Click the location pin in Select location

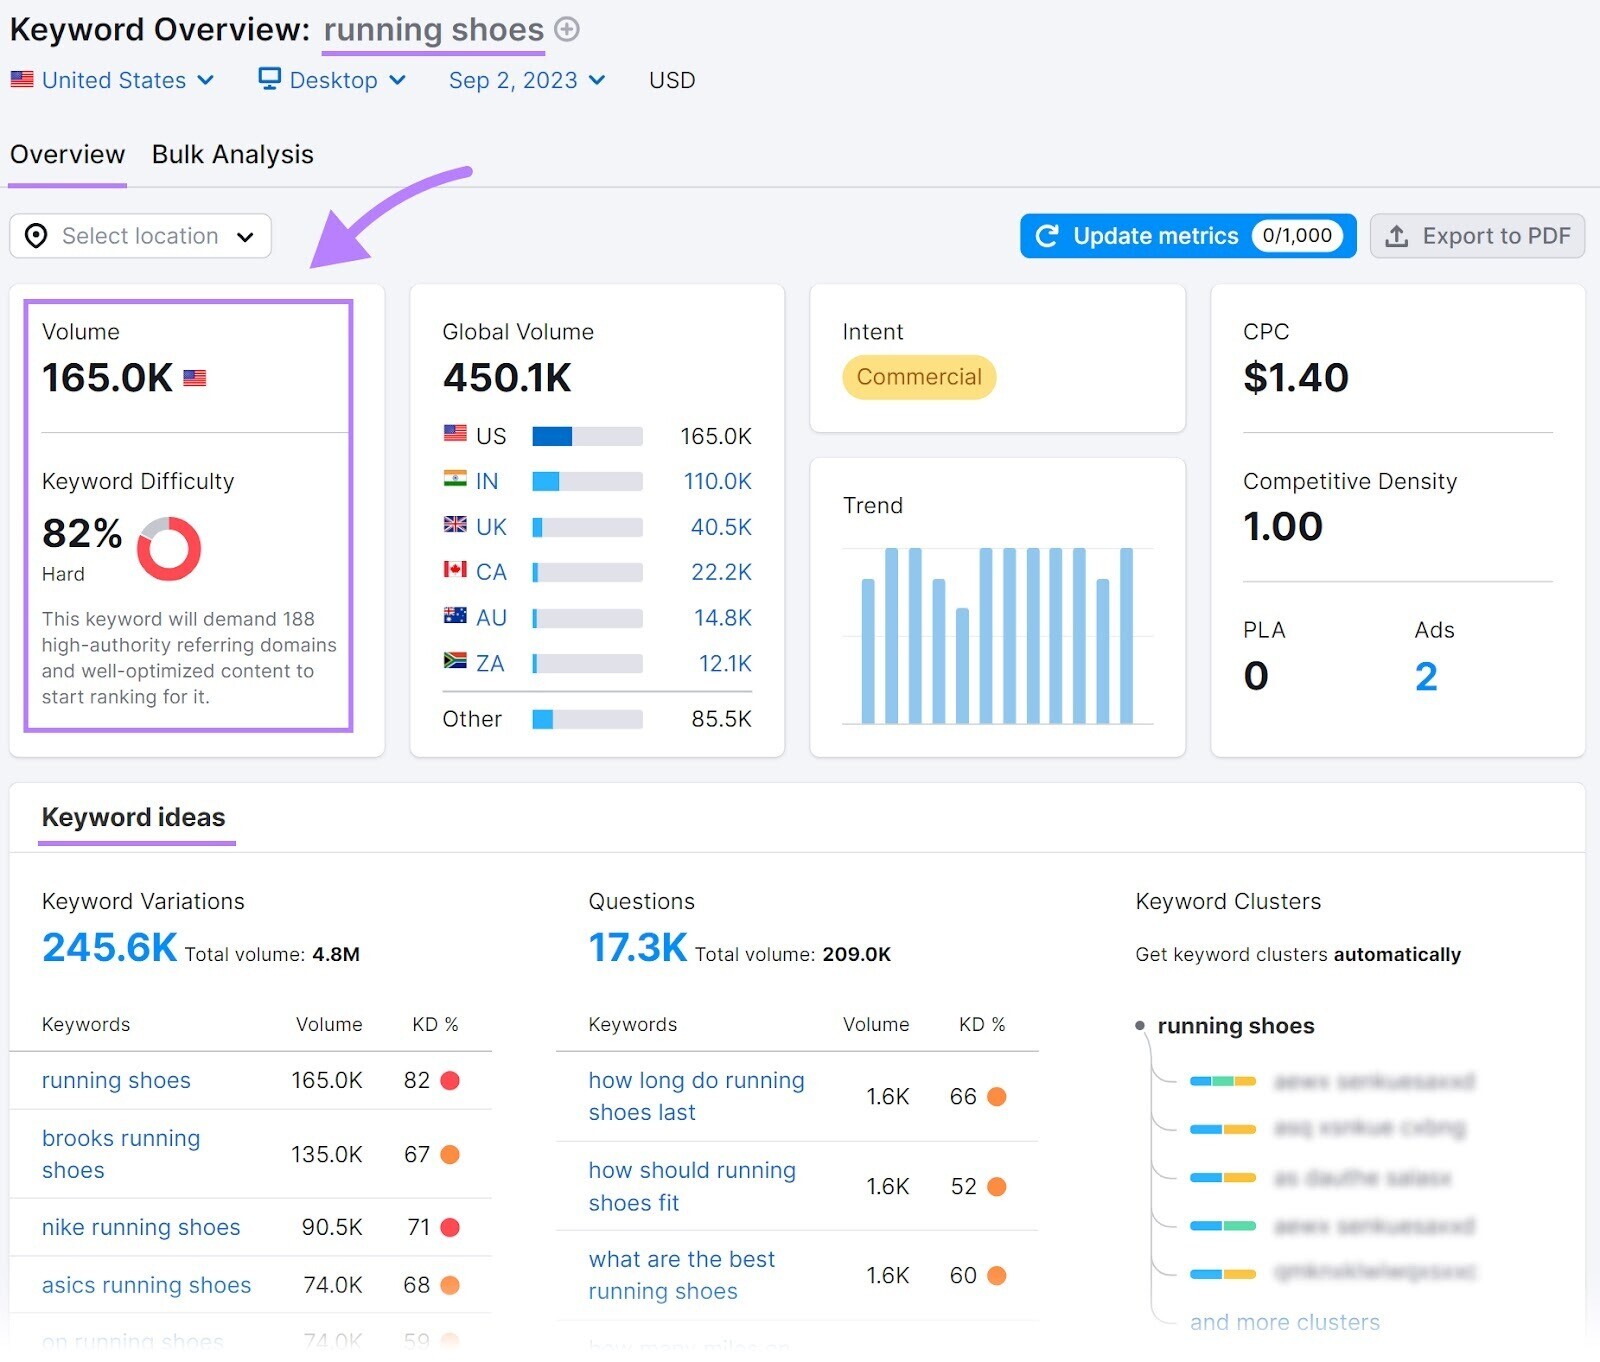[x=36, y=236]
